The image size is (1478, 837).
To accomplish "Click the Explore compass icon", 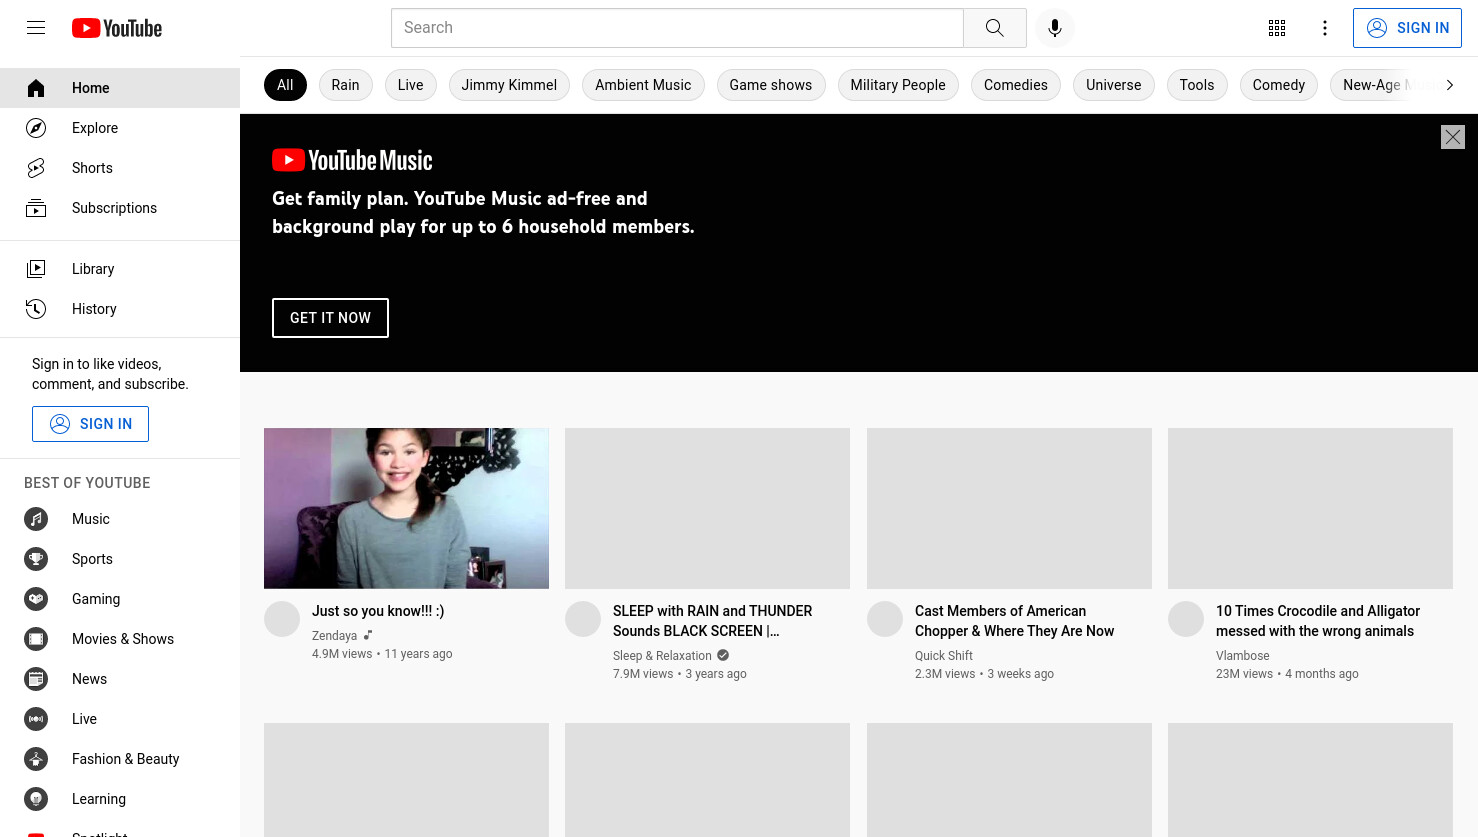I will point(36,128).
